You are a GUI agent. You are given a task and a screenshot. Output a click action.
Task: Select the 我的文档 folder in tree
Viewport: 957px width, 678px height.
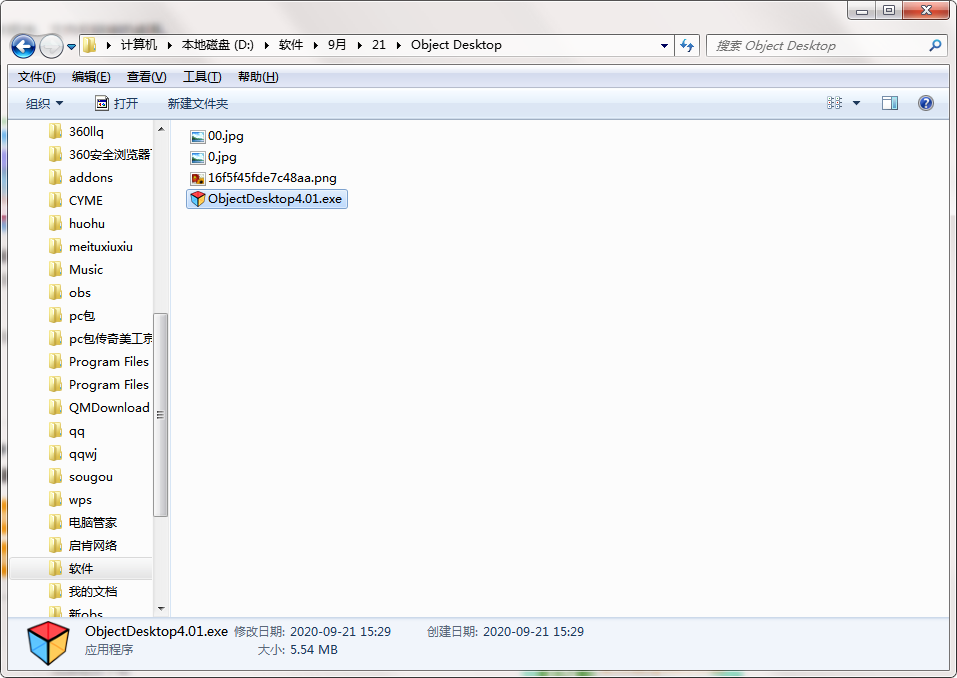93,591
